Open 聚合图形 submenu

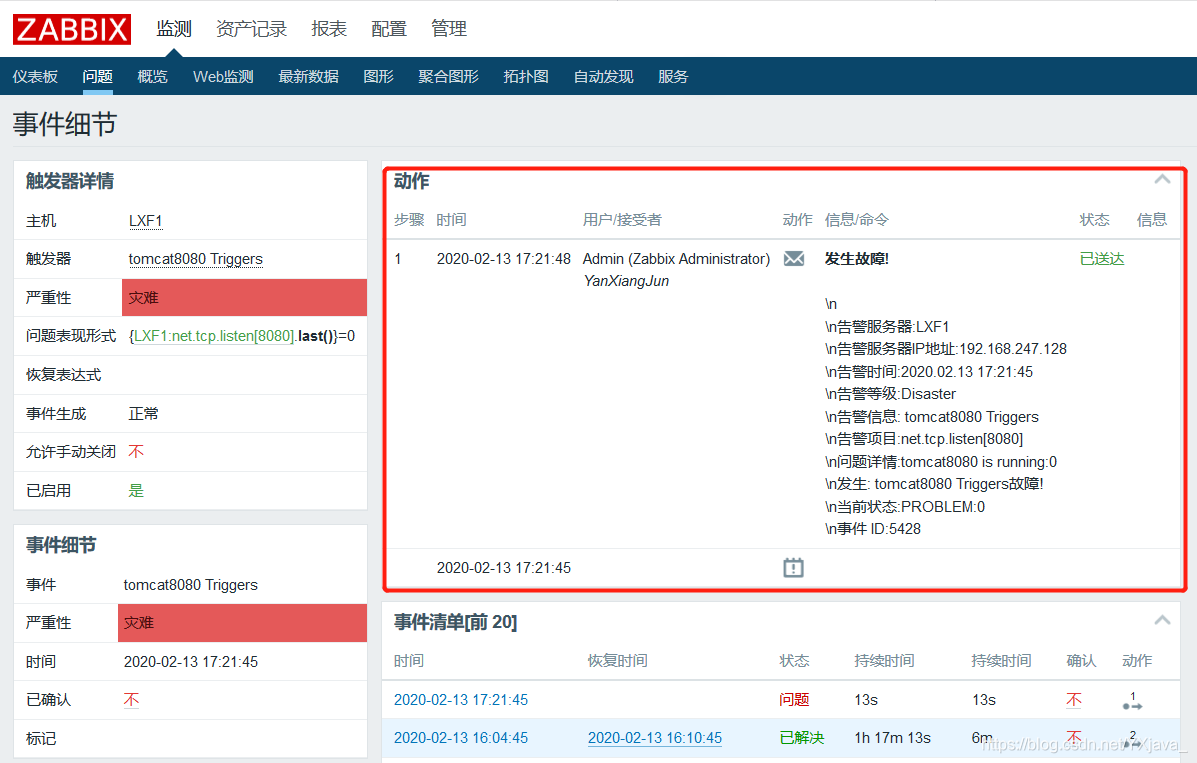pos(449,76)
